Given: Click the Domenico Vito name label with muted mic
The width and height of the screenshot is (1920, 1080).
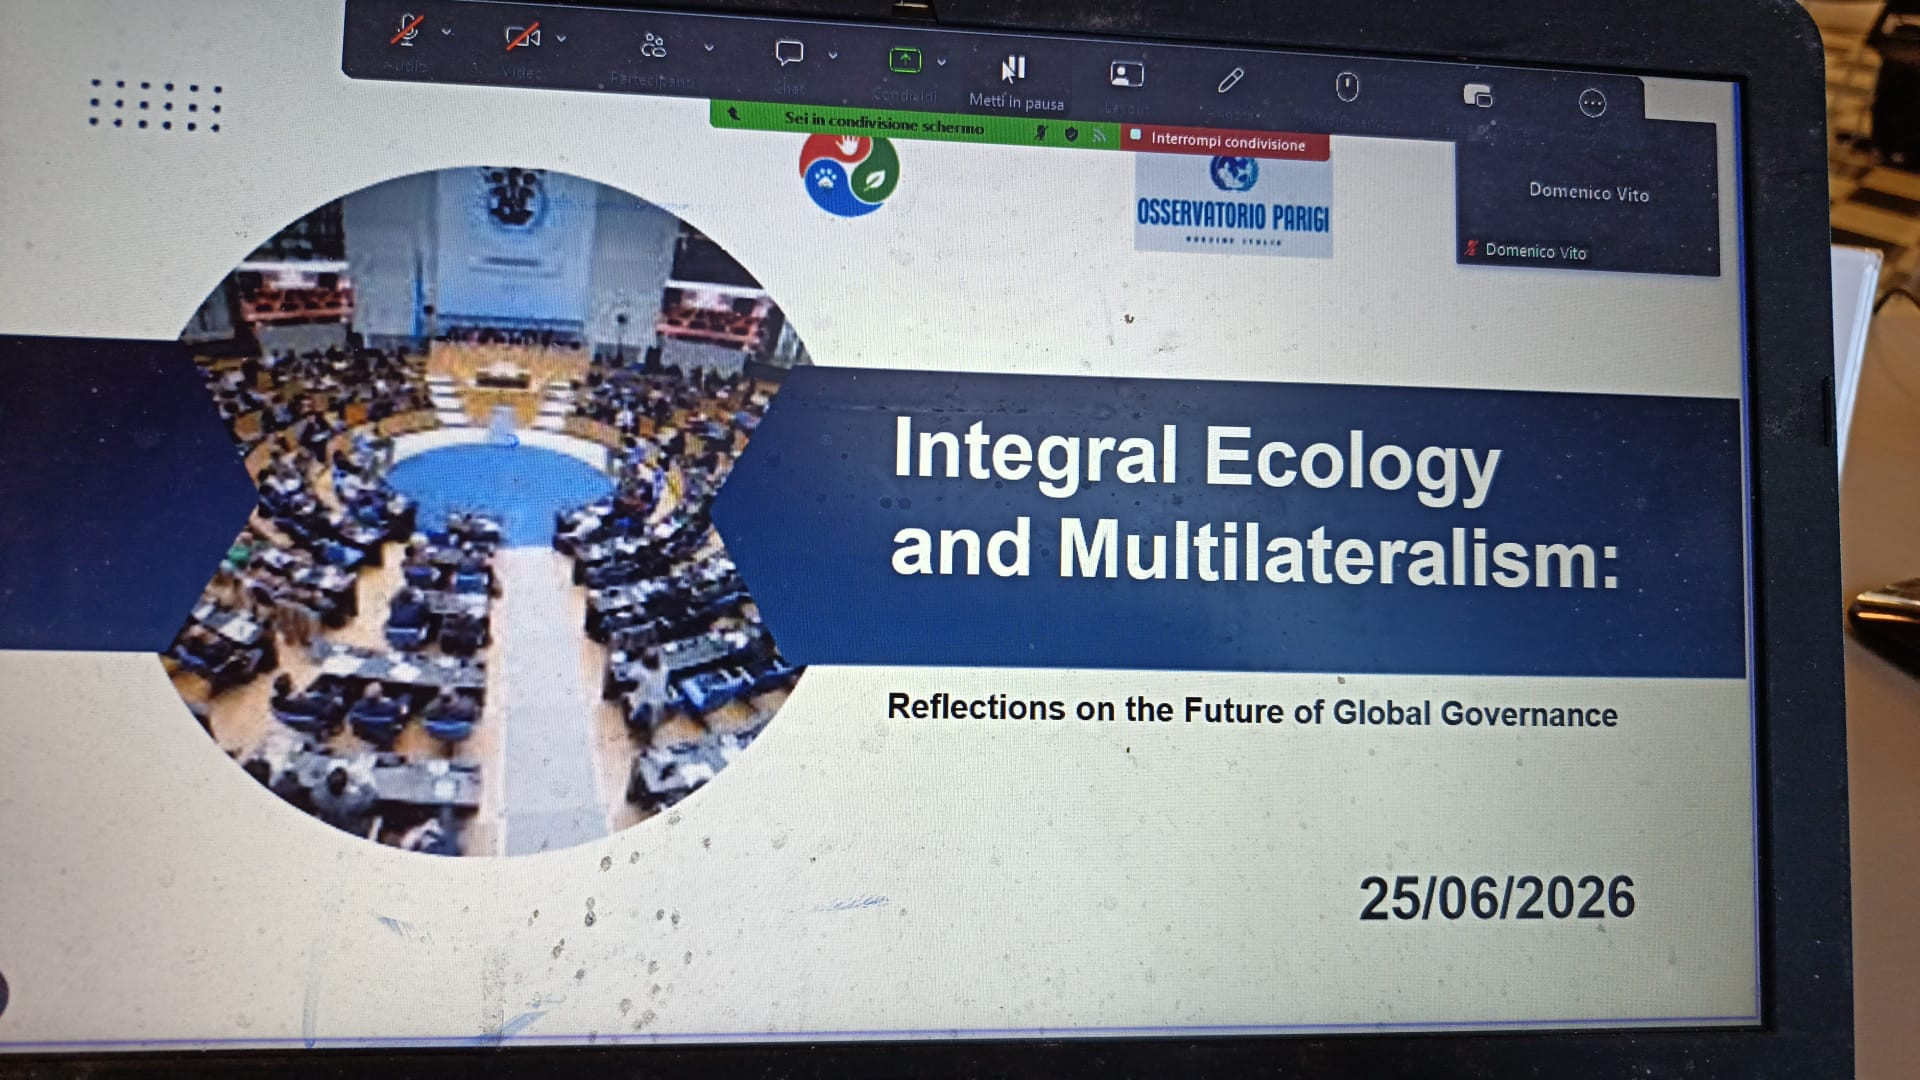Looking at the screenshot, I should pos(1527,250).
